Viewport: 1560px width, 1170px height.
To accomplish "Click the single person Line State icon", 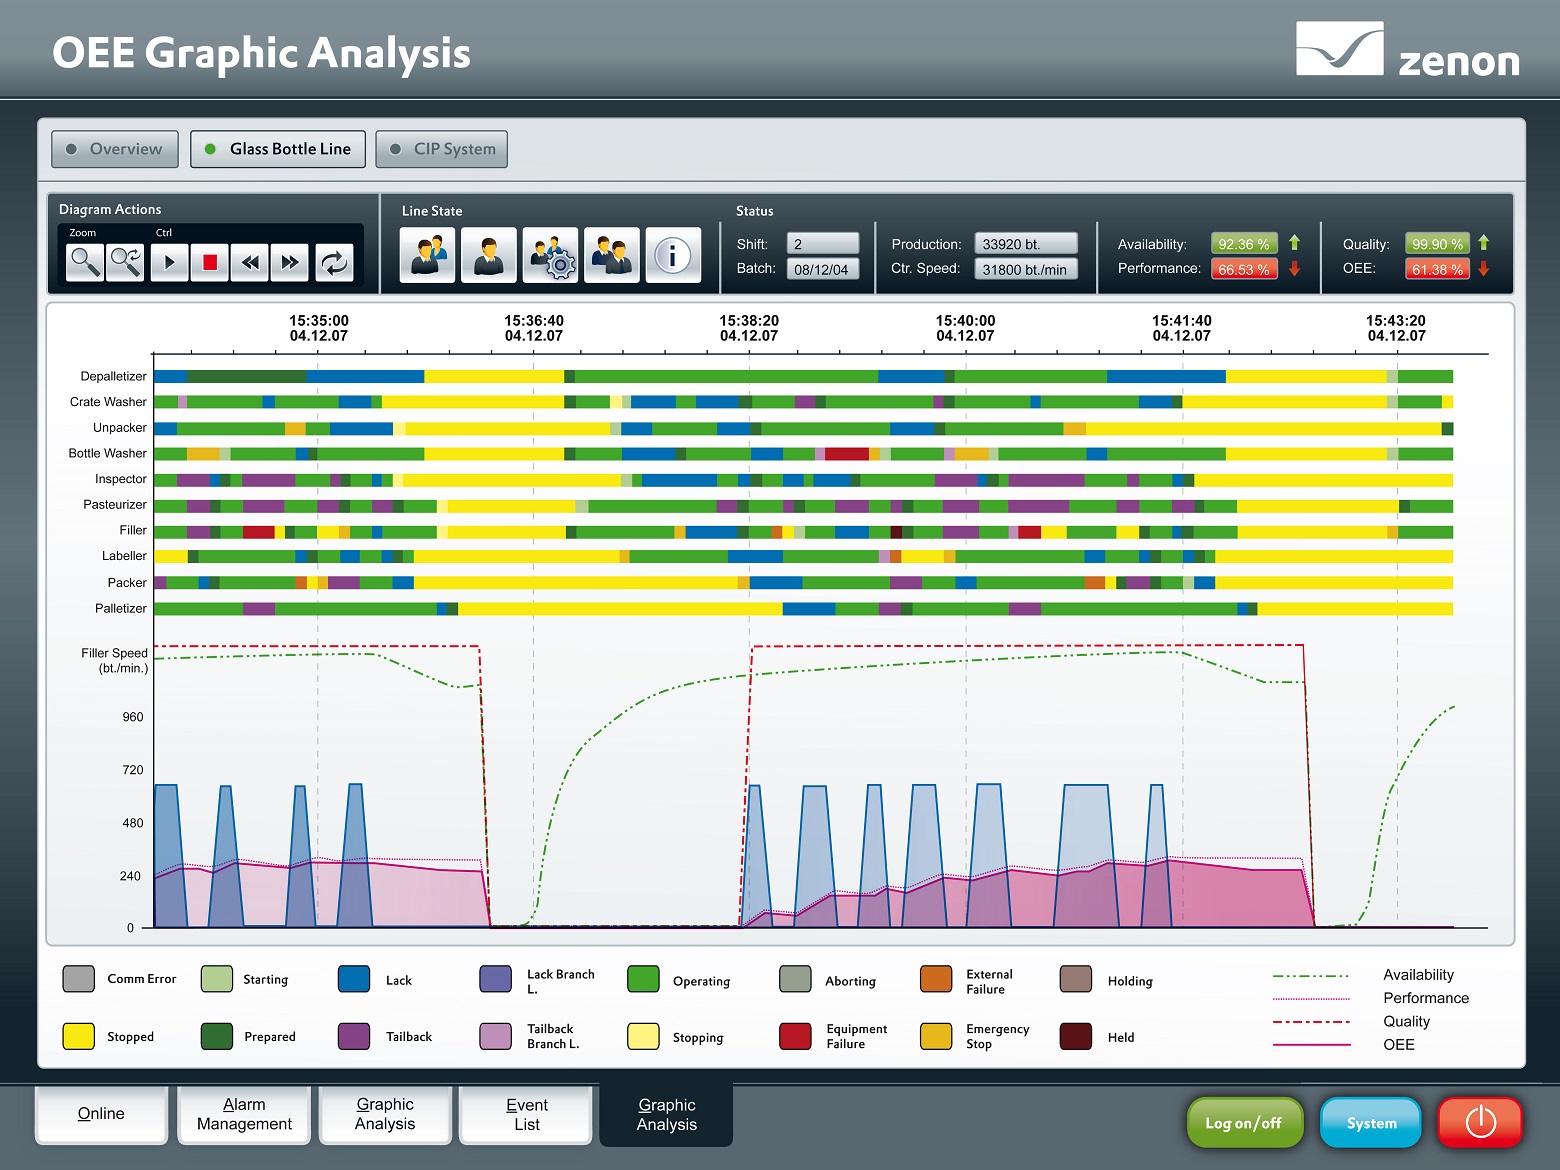I will coord(488,255).
